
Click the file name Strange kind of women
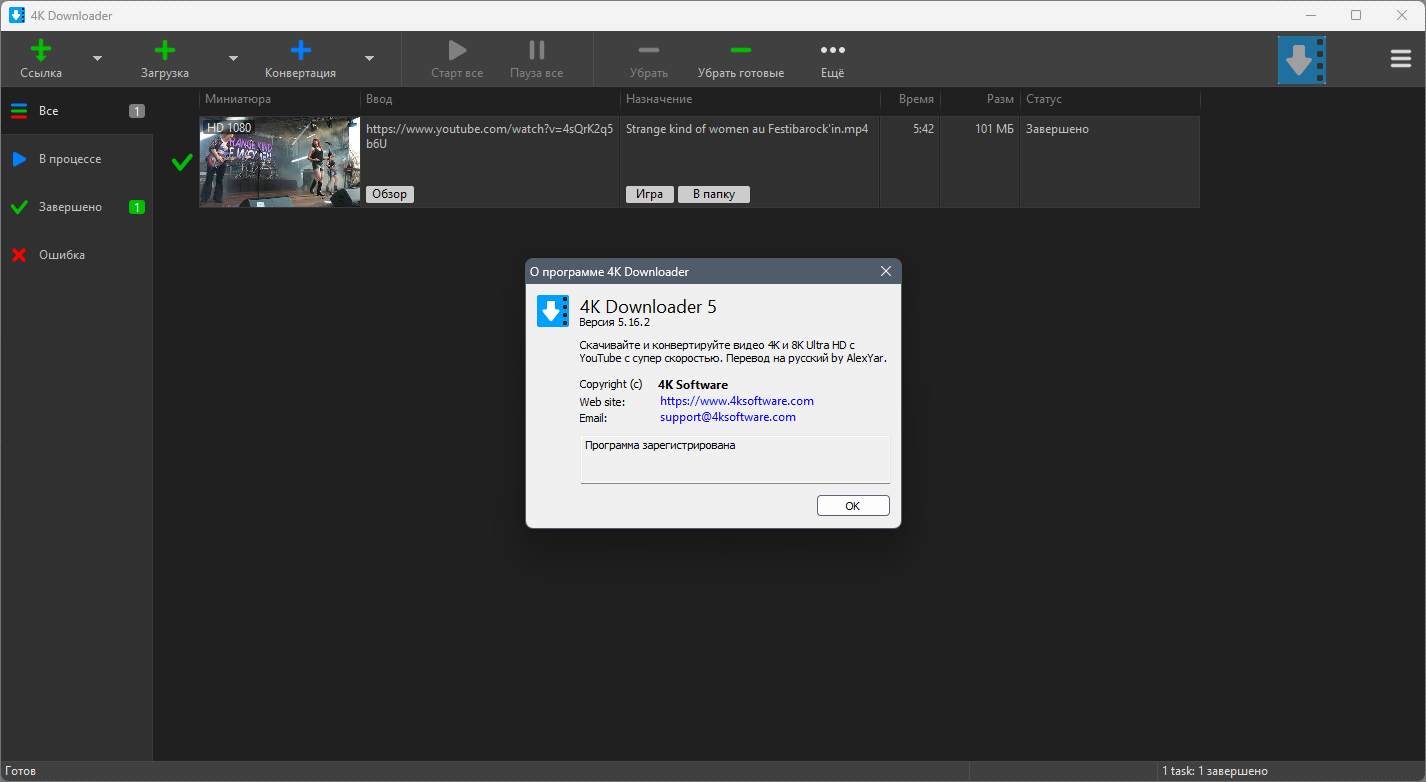point(746,129)
